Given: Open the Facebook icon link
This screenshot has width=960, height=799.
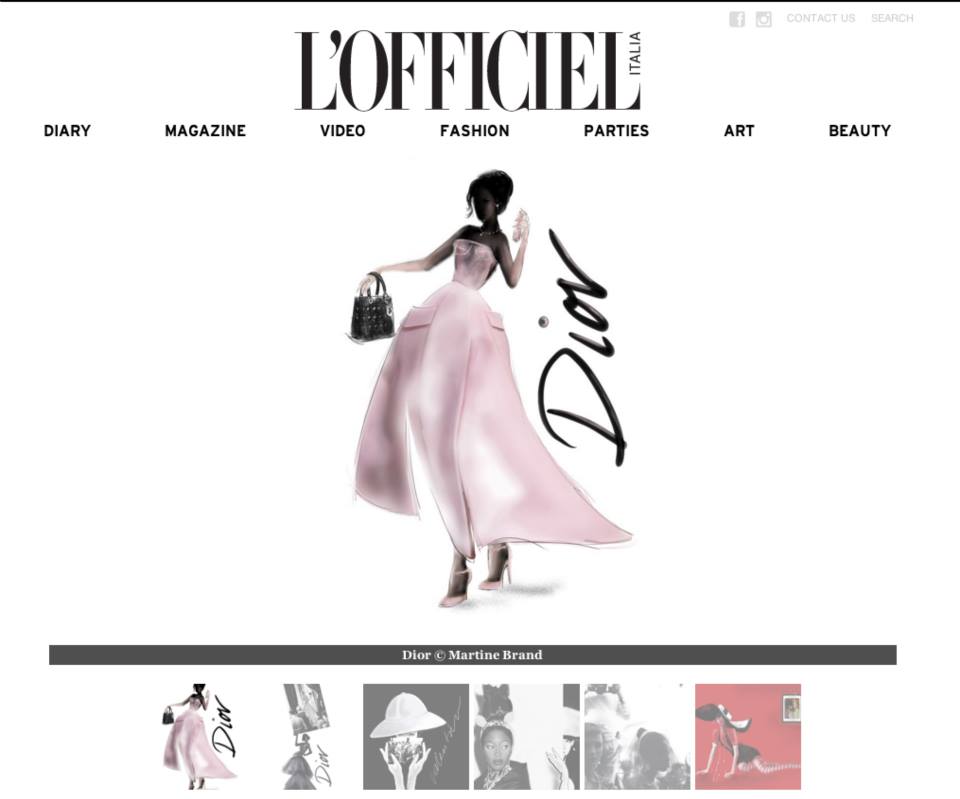Looking at the screenshot, I should point(737,19).
